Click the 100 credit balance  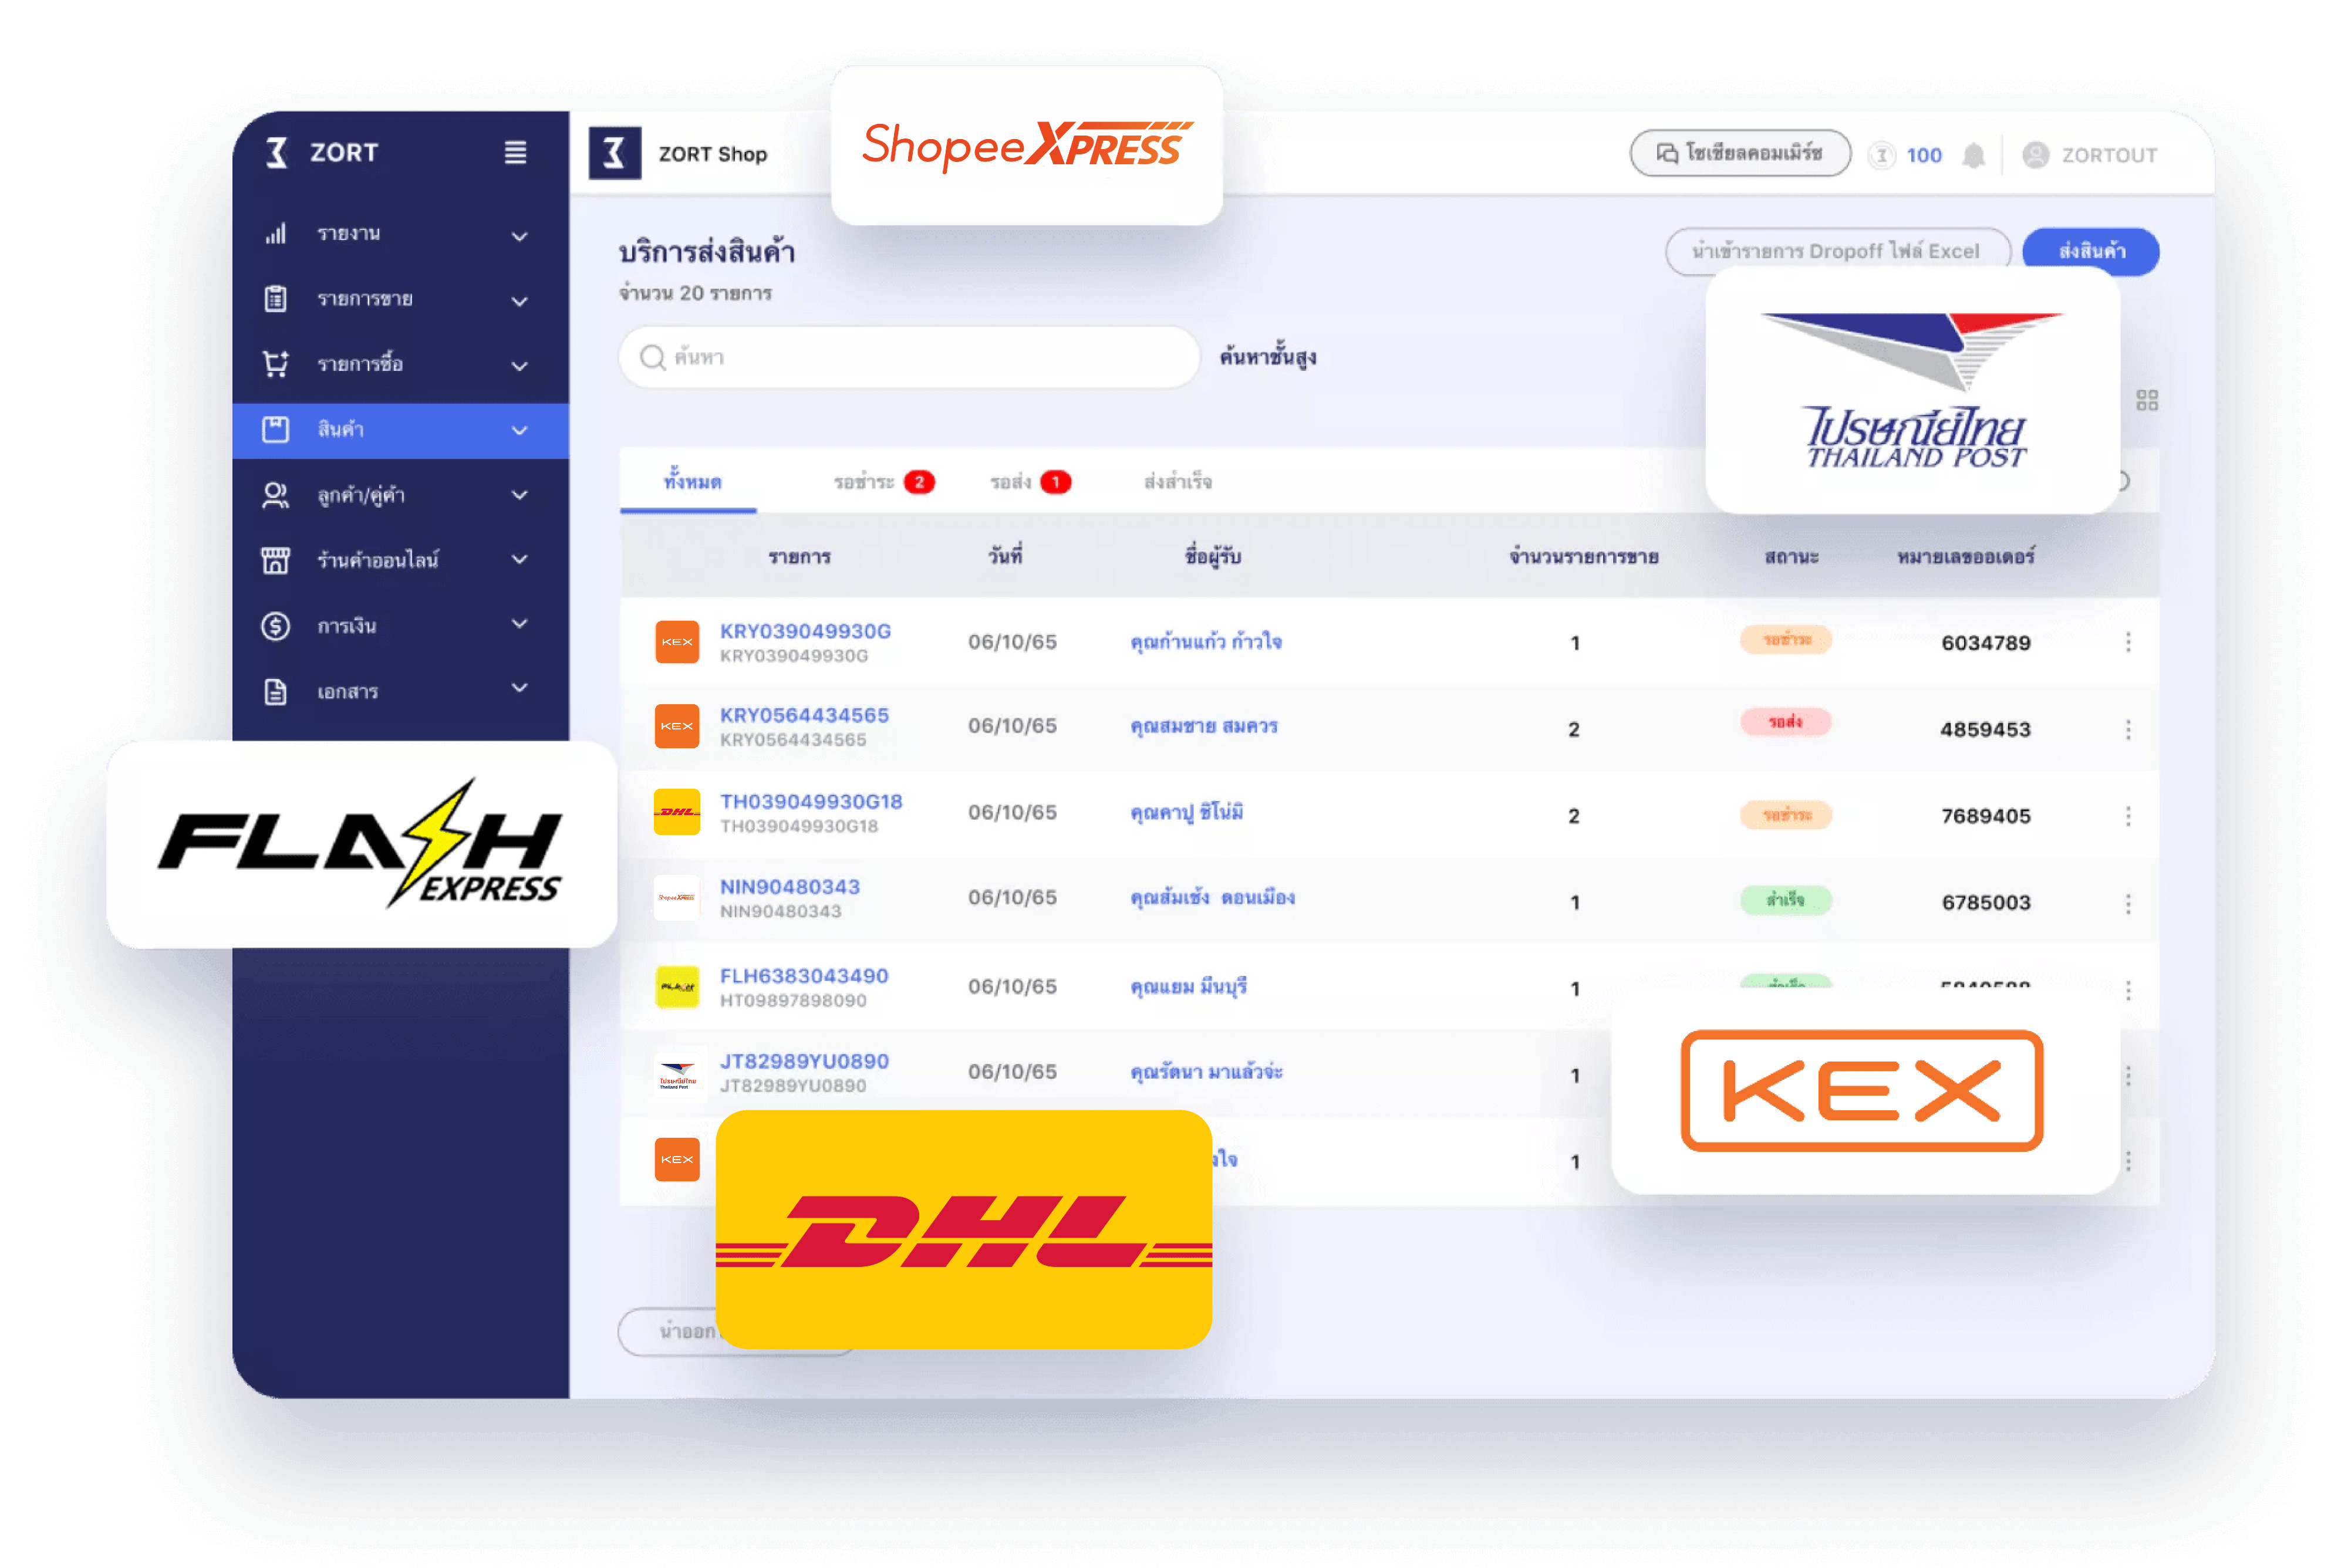[1923, 155]
